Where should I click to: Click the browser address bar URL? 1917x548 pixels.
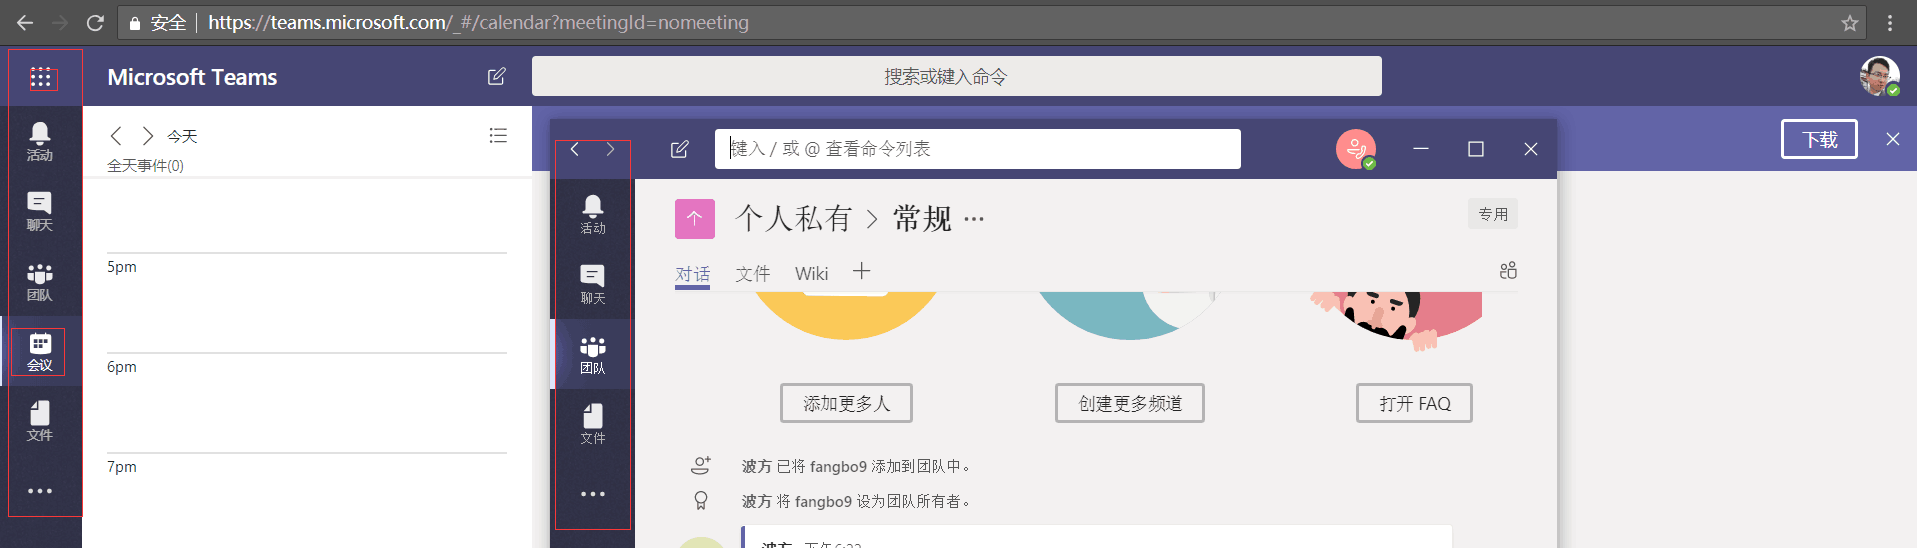click(478, 22)
